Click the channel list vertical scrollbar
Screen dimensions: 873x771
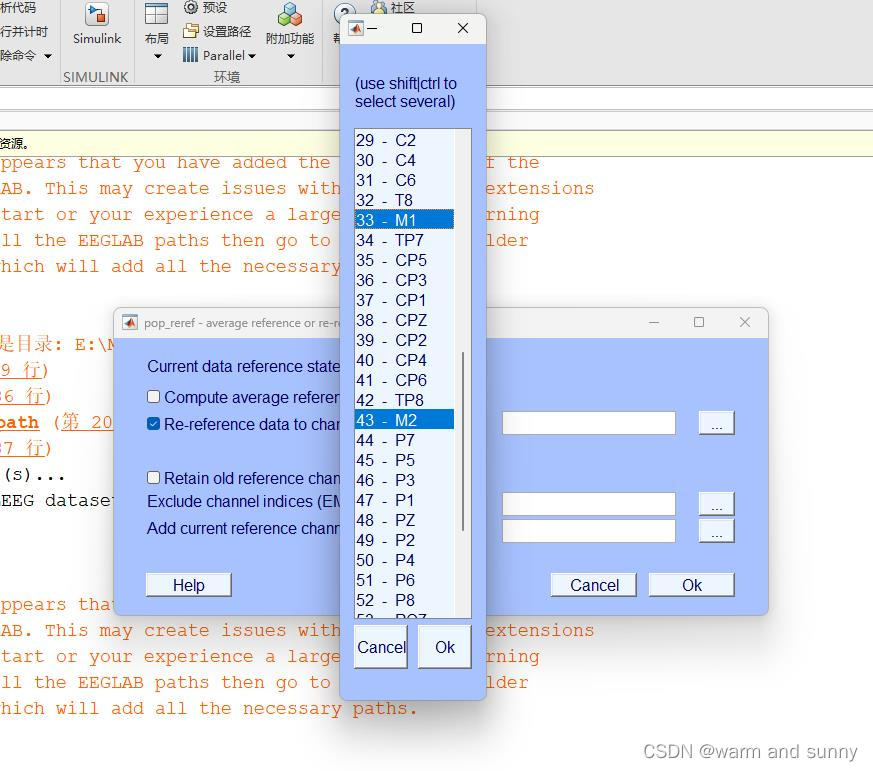pyautogui.click(x=463, y=440)
